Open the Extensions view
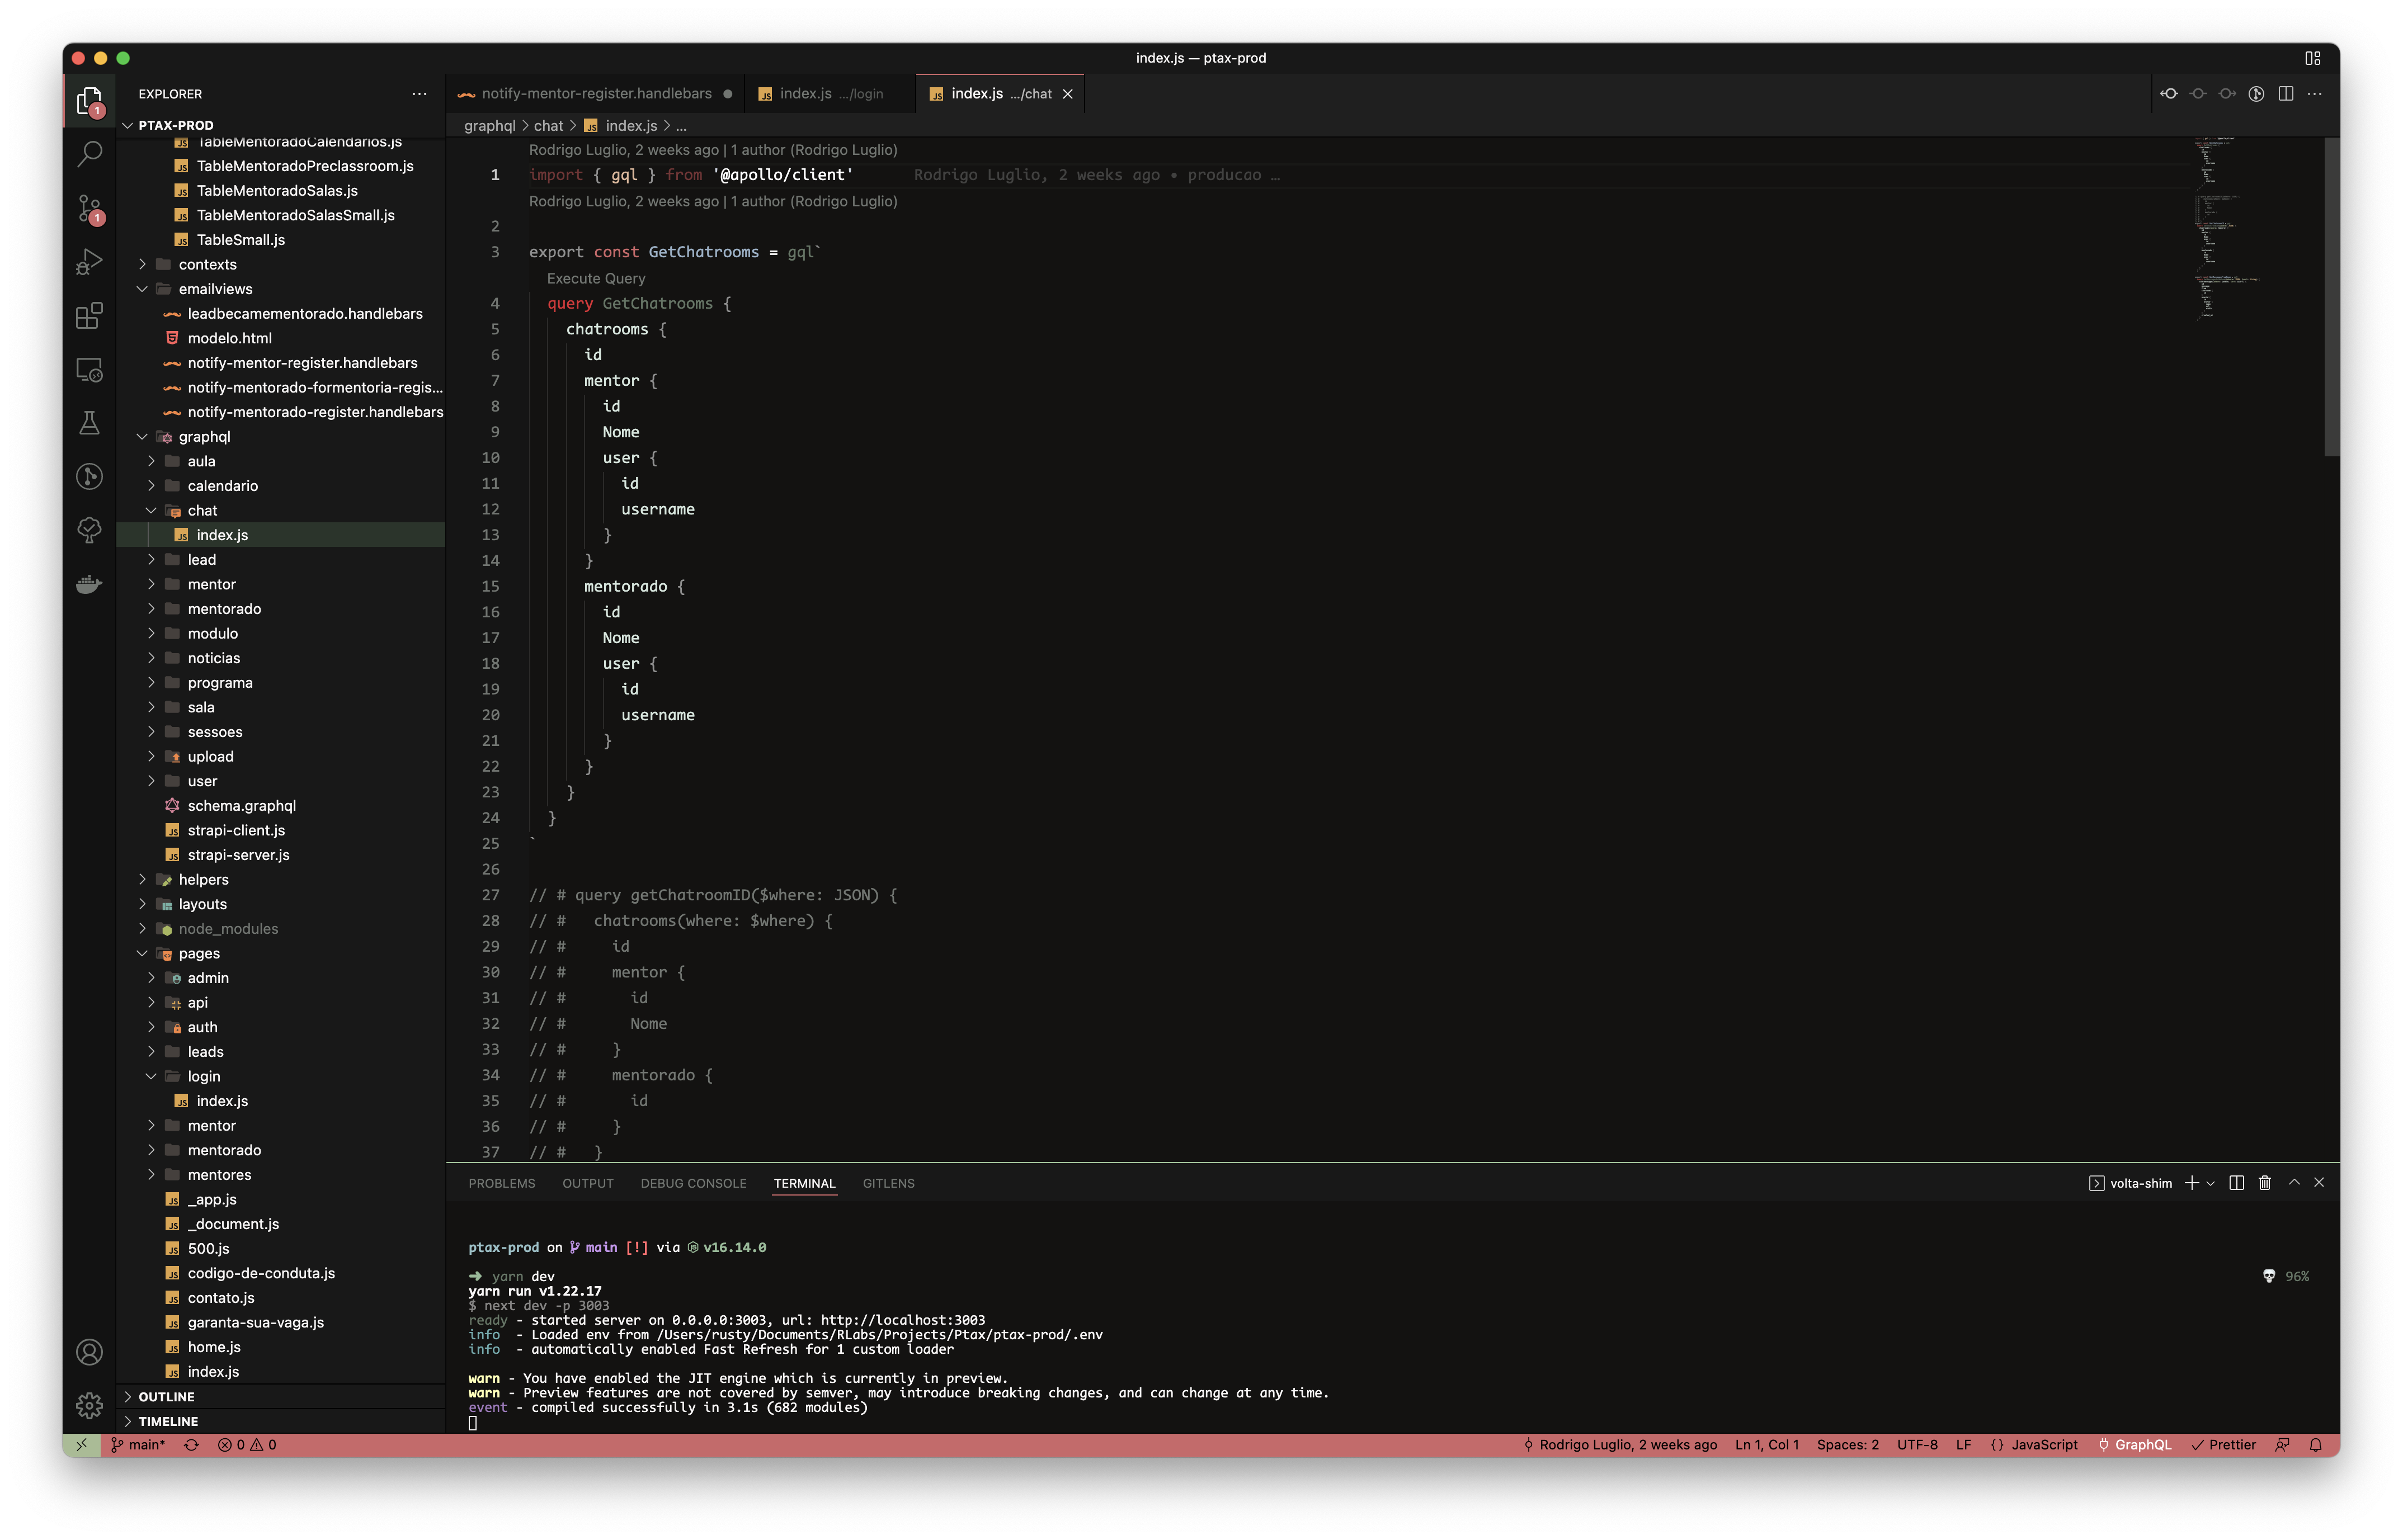Viewport: 2403px width, 1540px height. (89, 316)
